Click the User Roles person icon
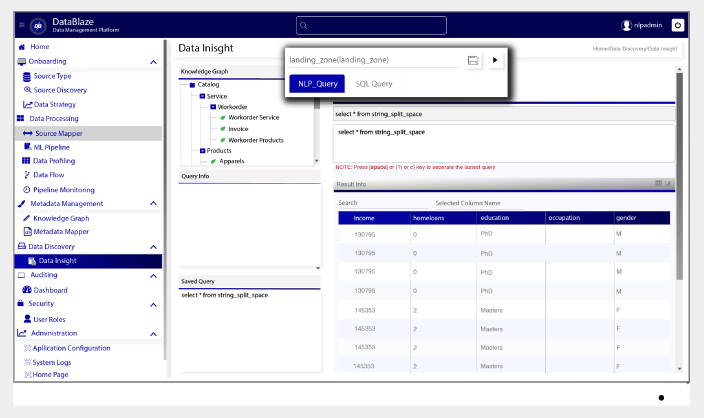This screenshot has height=418, width=704. [x=27, y=319]
